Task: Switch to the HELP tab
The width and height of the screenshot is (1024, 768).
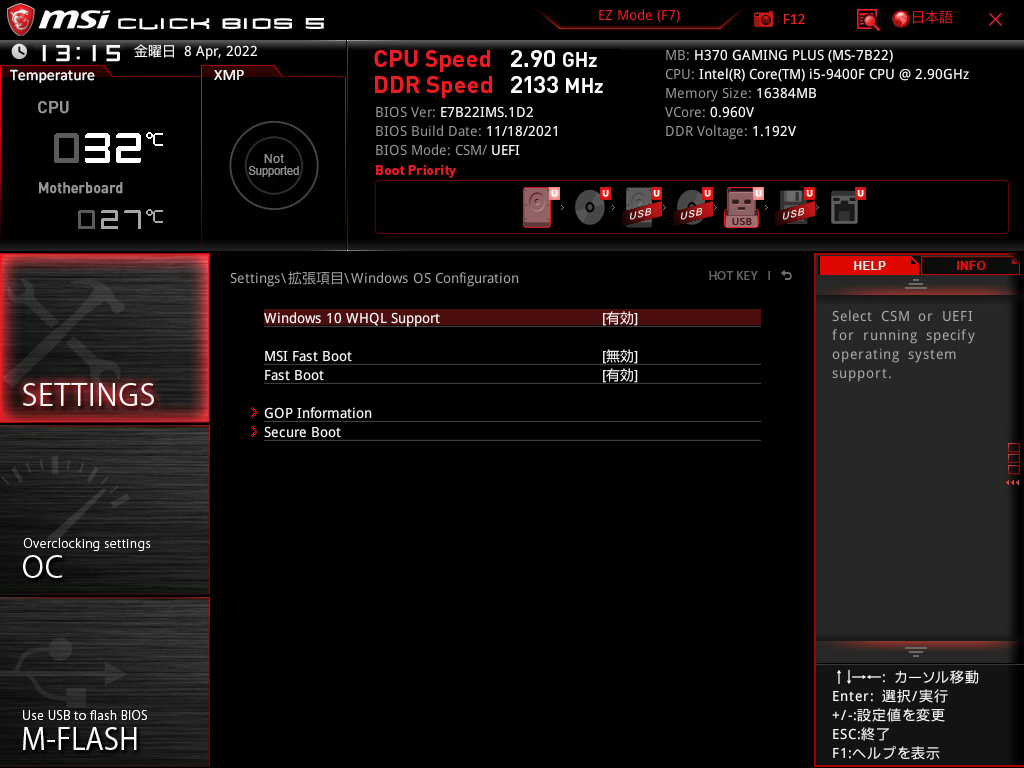Action: coord(869,266)
